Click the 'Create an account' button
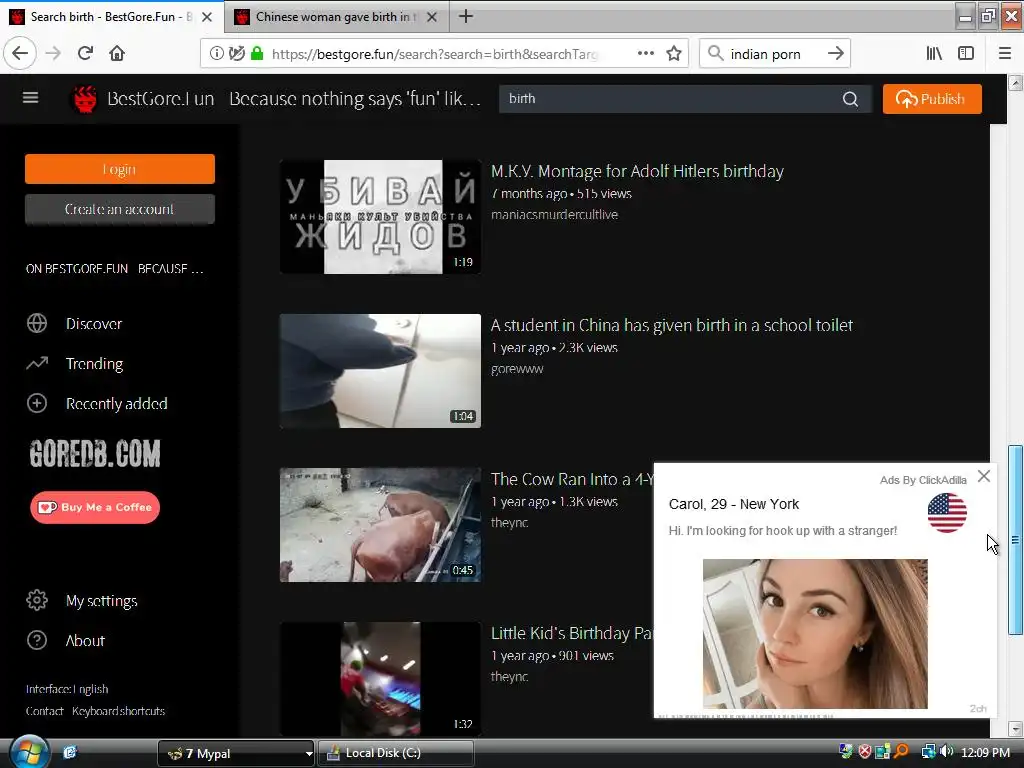The height and width of the screenshot is (768, 1024). [120, 209]
